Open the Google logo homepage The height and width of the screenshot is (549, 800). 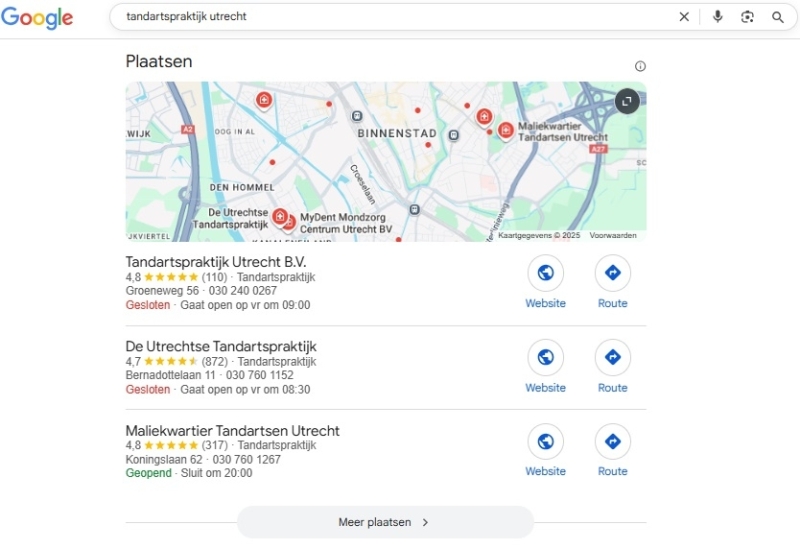point(37,17)
